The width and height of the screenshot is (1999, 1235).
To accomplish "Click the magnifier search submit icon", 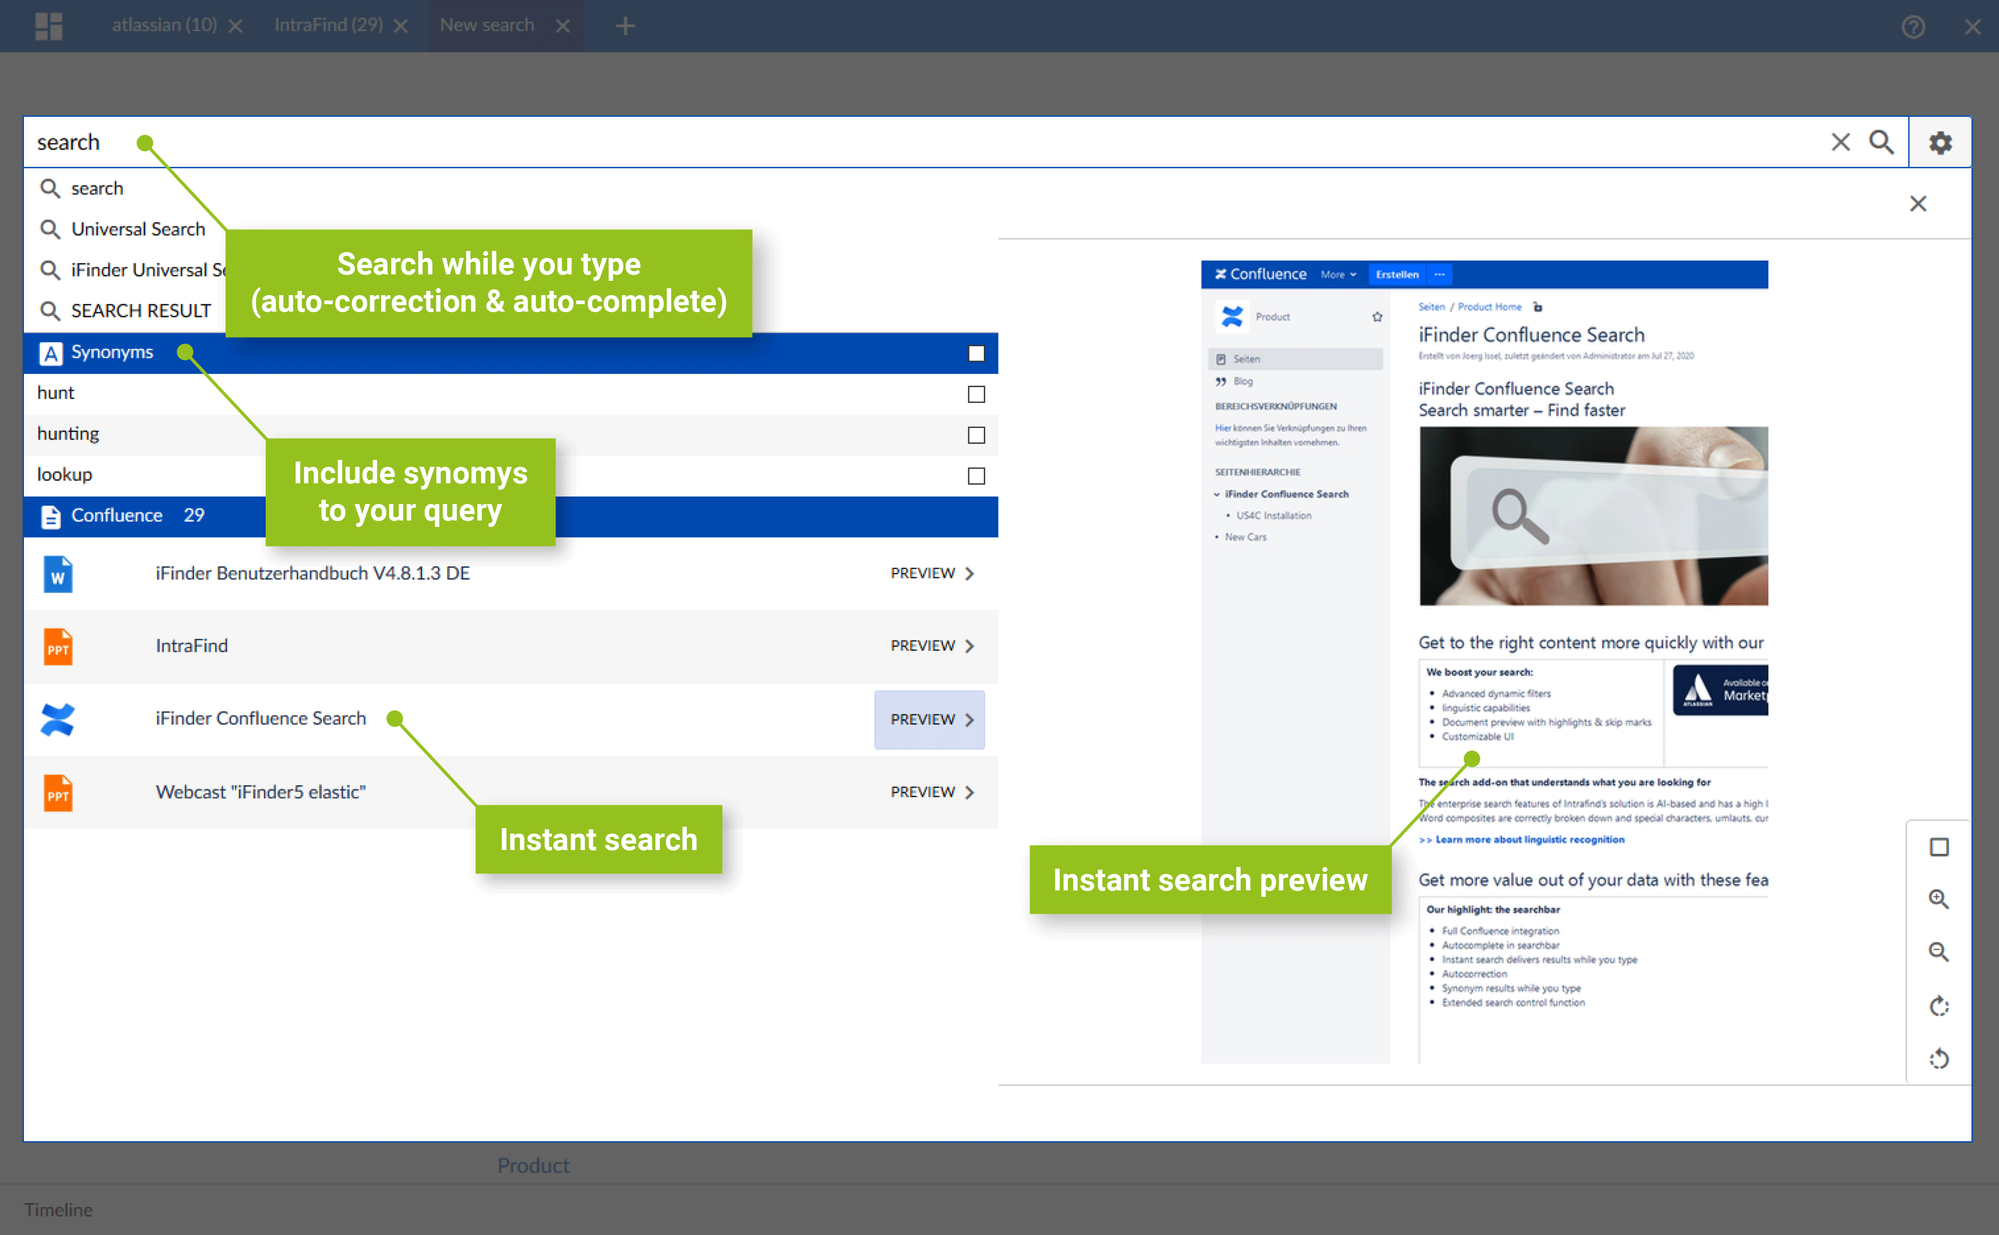I will 1881,142.
